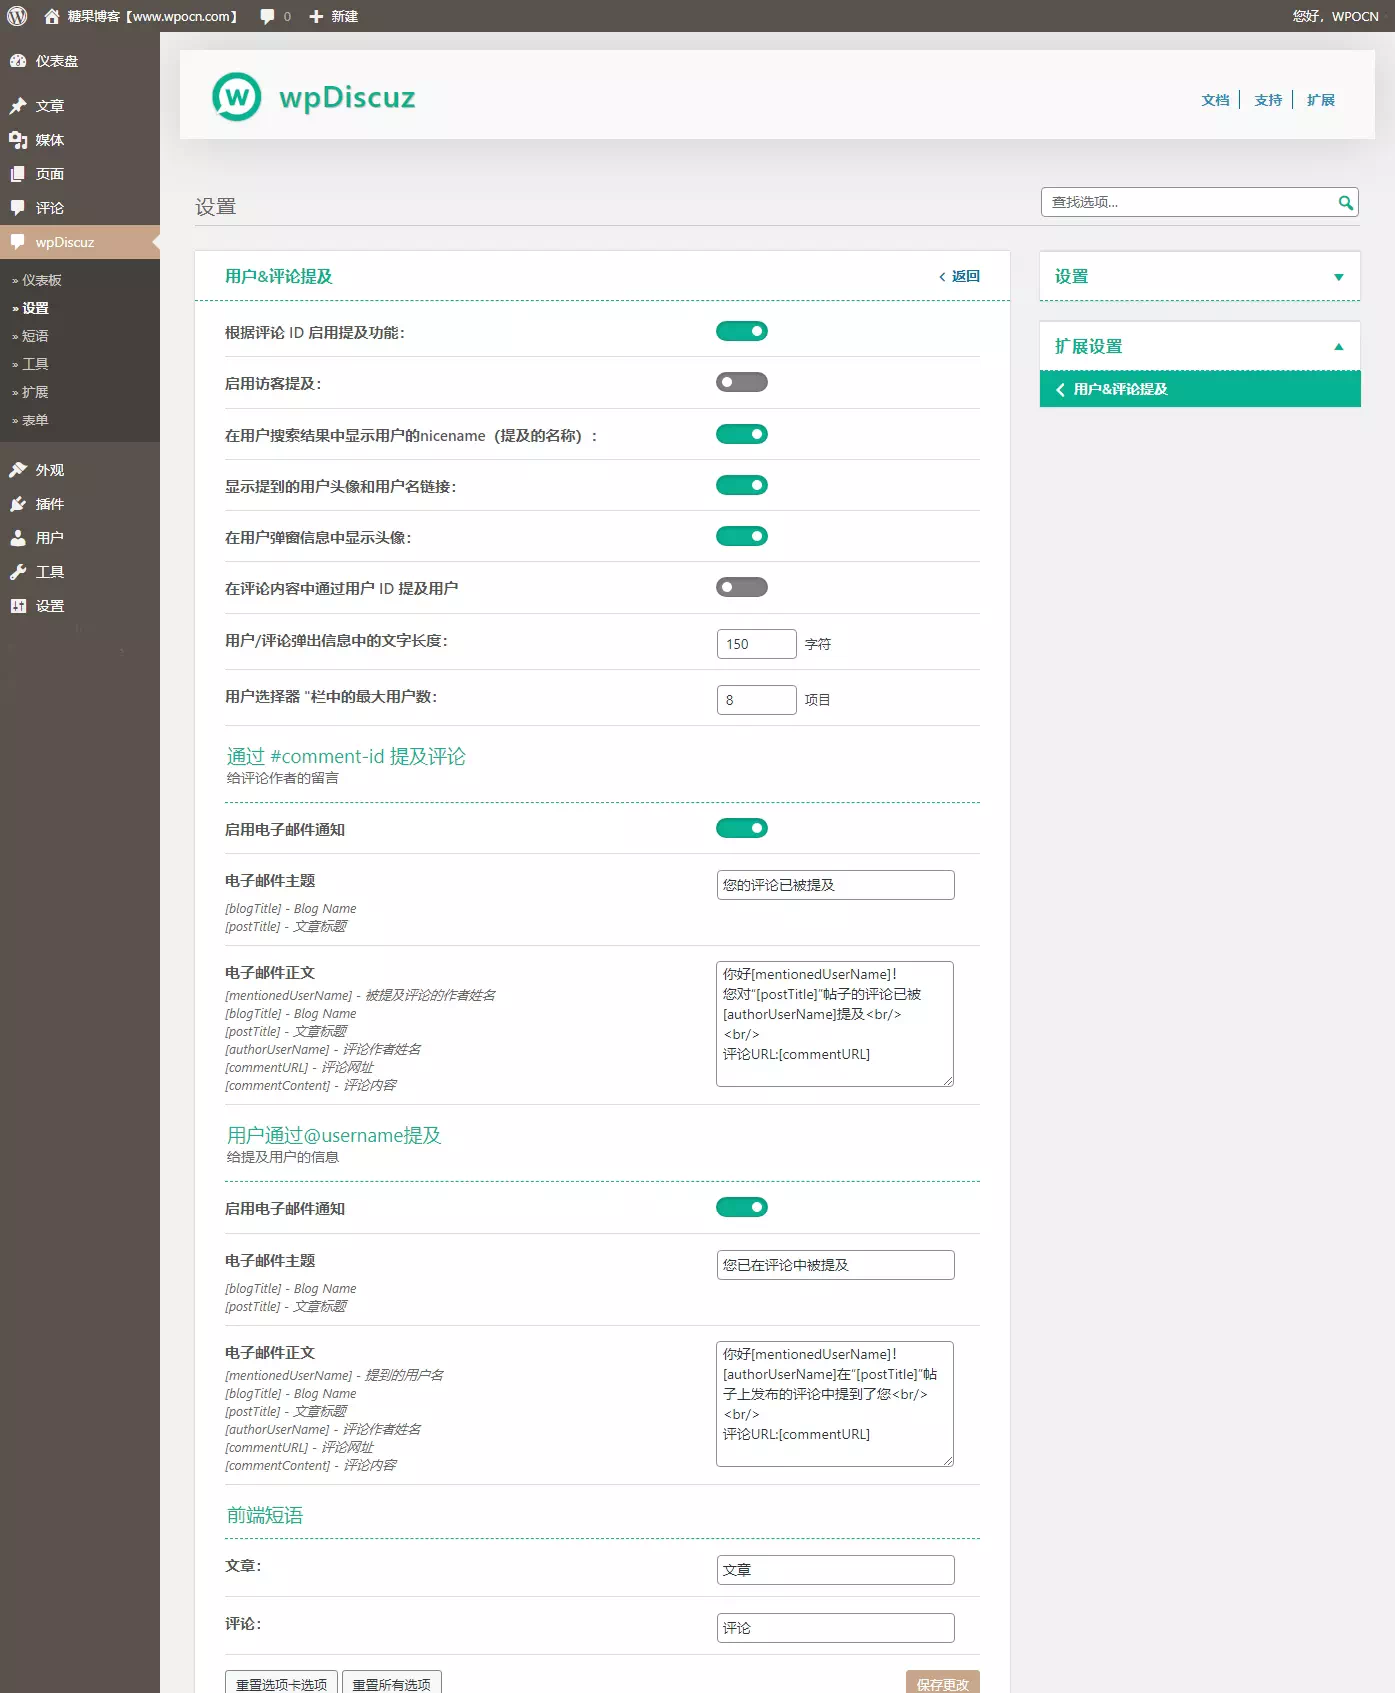Select 用户&评论提及 in right panel
1395x1693 pixels.
coord(1200,390)
